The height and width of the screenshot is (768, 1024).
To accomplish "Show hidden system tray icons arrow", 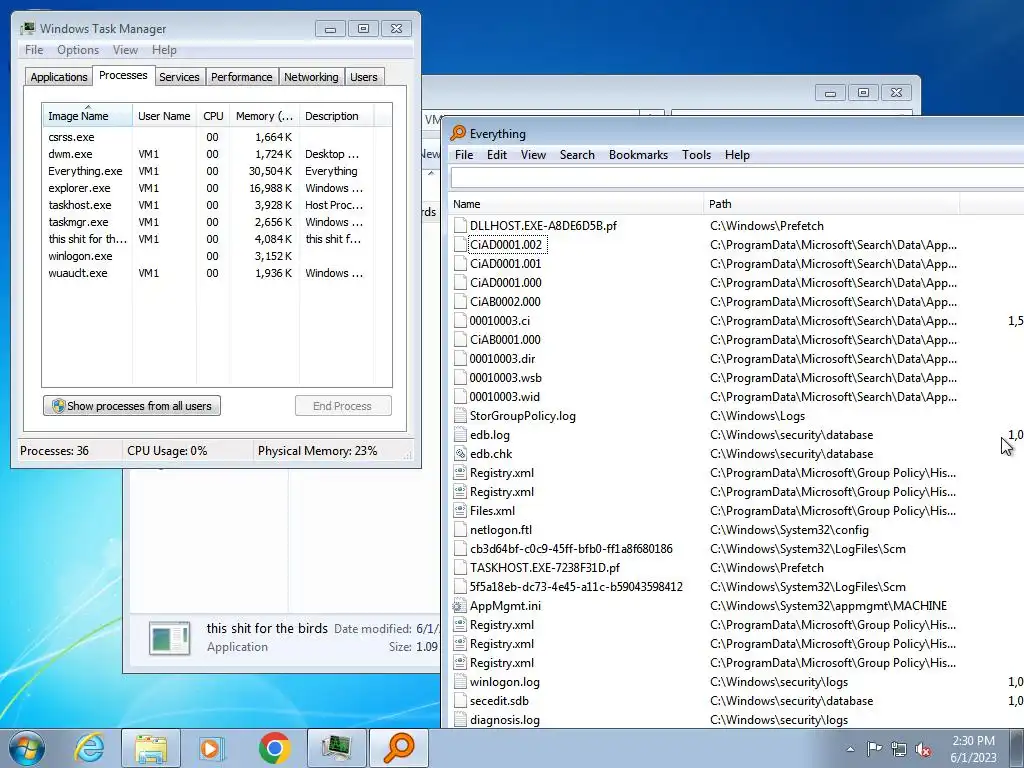I will [850, 749].
